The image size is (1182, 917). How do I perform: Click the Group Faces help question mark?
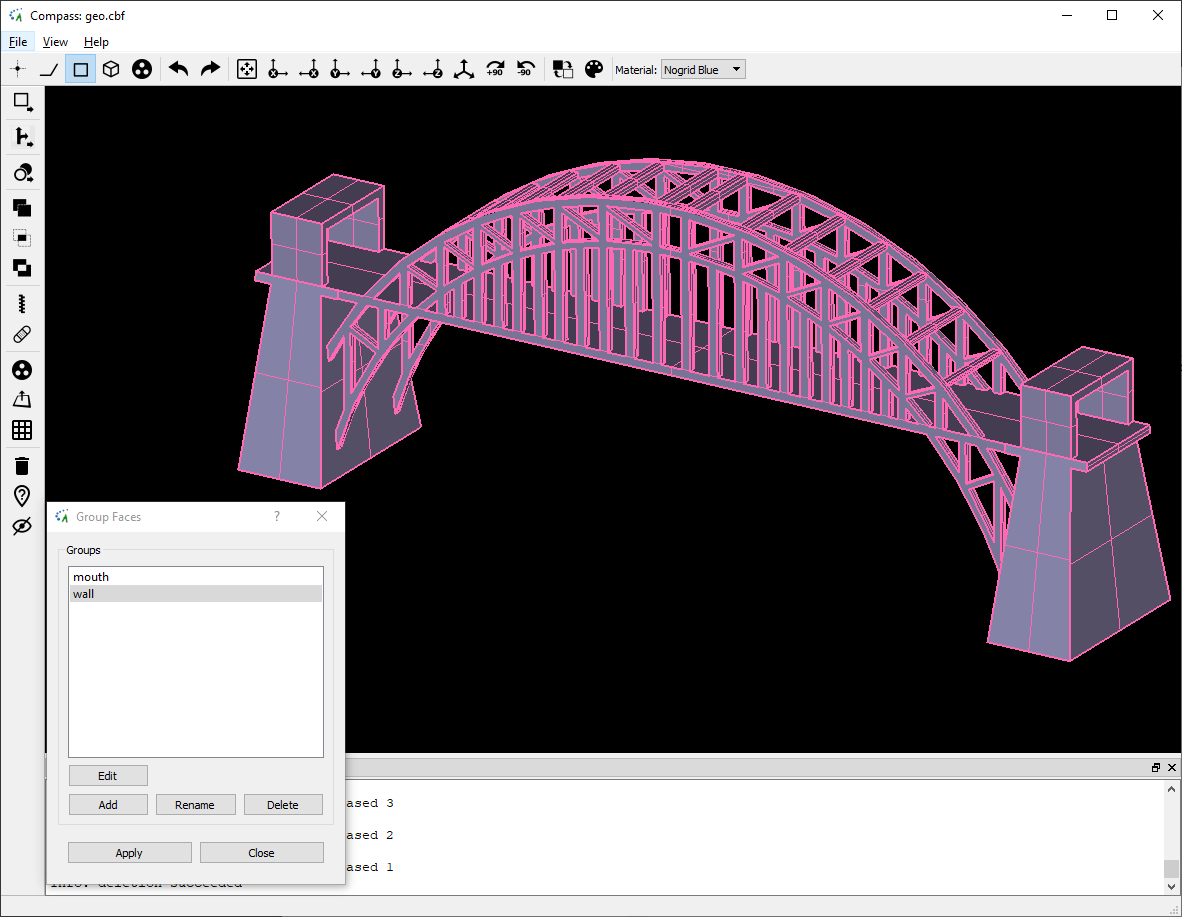pyautogui.click(x=277, y=517)
